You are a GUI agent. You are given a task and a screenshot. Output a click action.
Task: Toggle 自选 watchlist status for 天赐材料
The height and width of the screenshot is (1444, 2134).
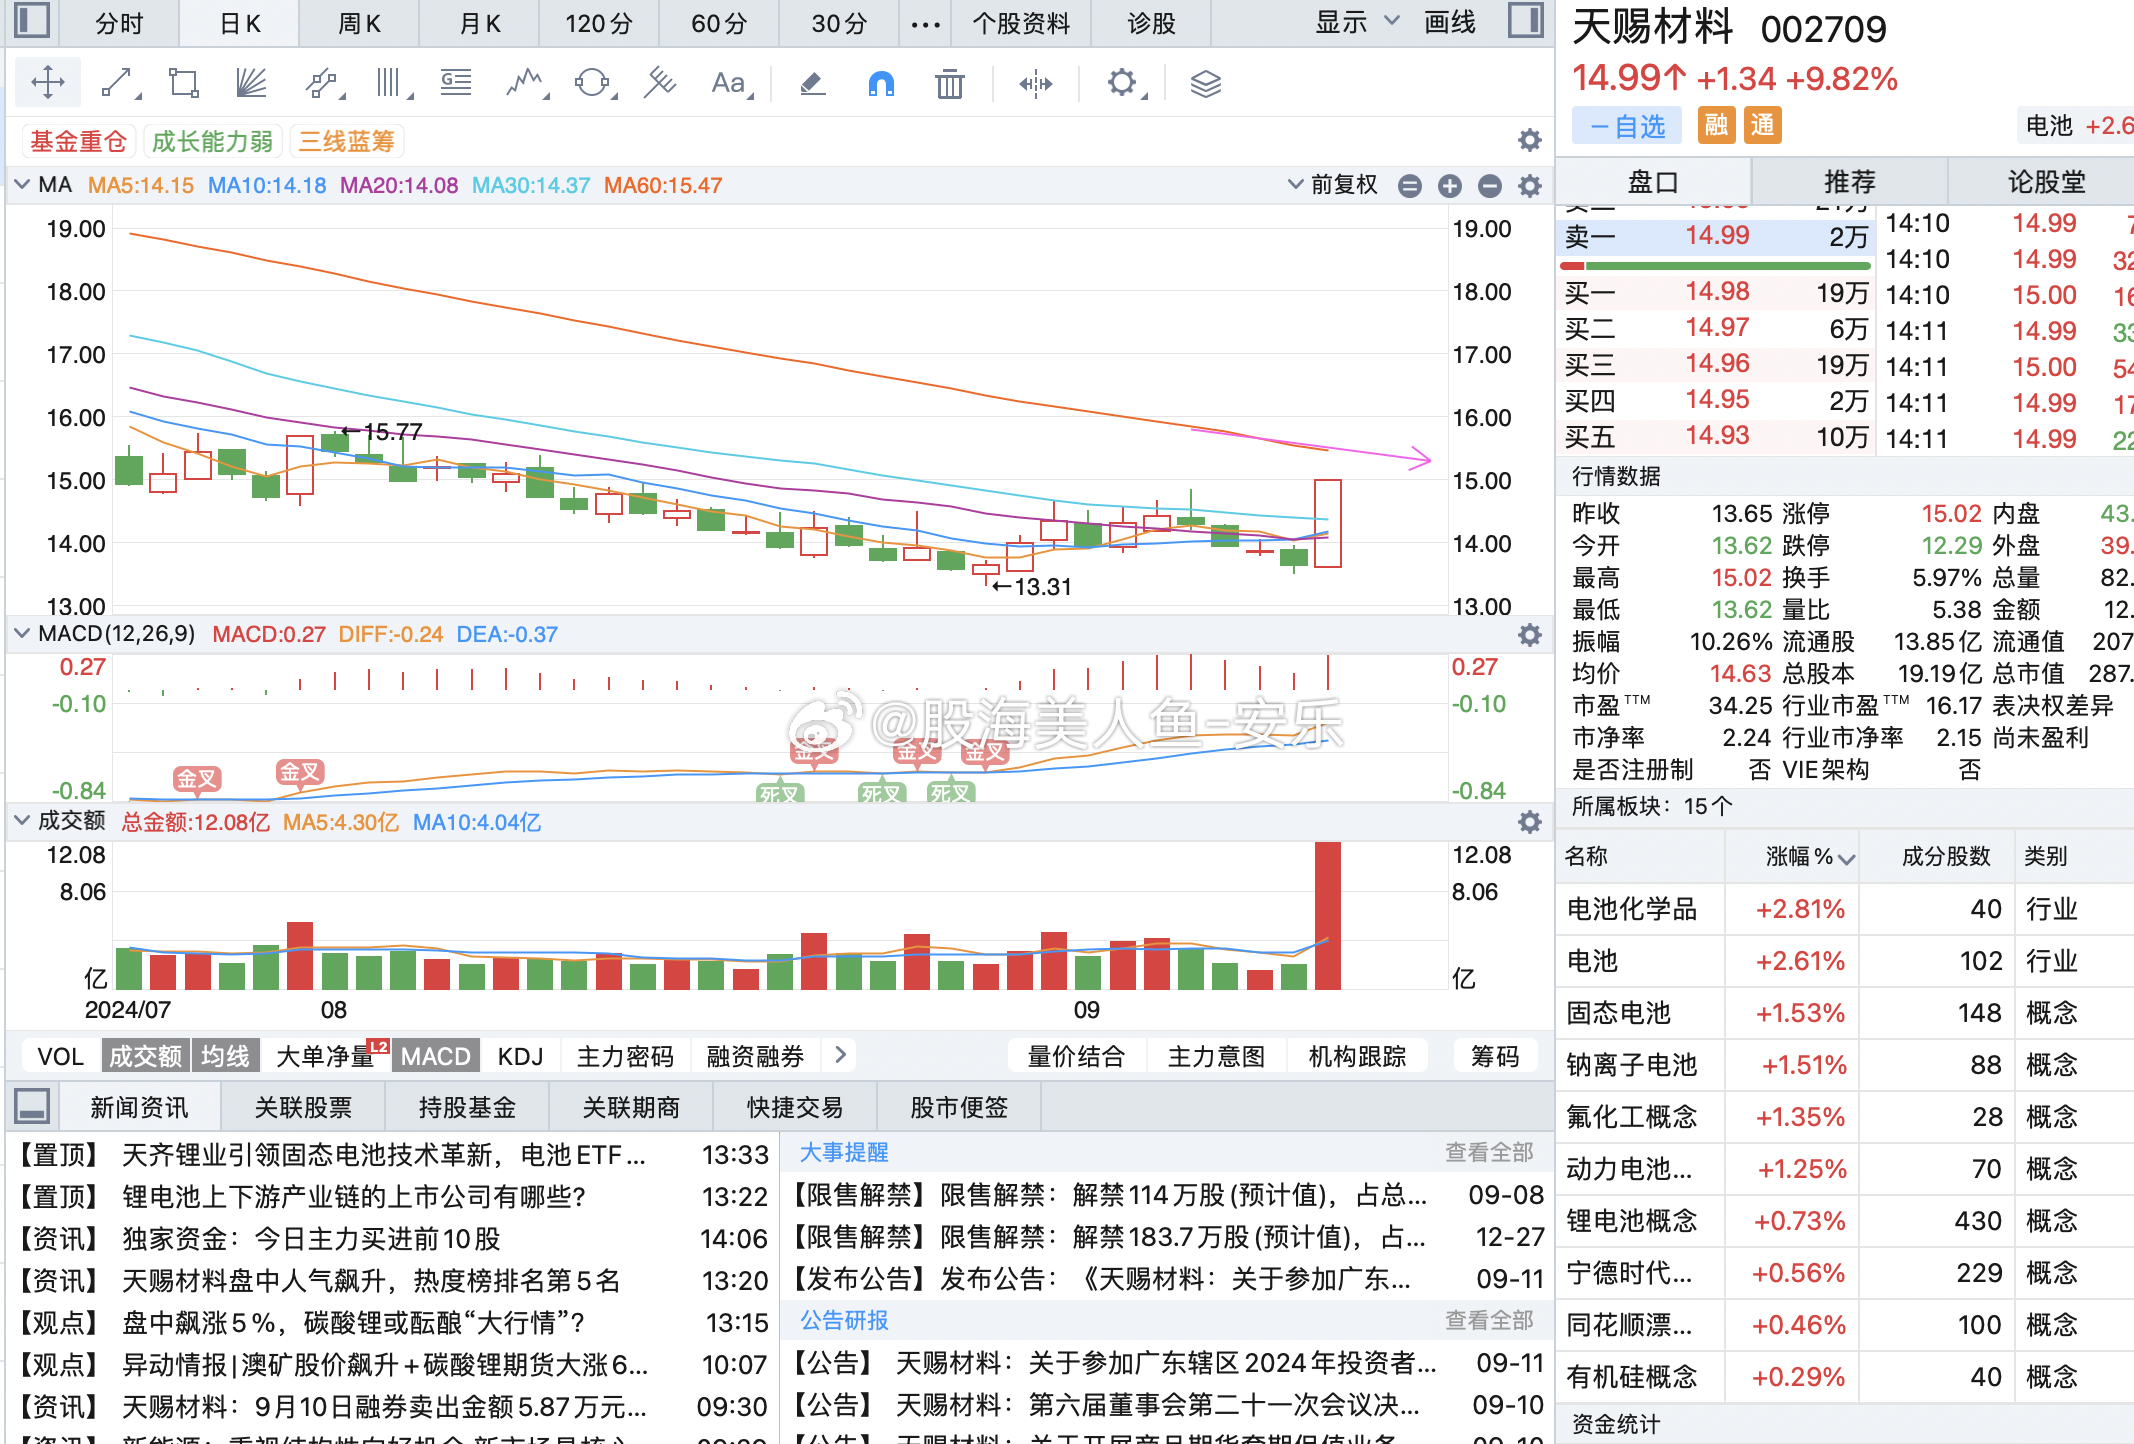1627,125
